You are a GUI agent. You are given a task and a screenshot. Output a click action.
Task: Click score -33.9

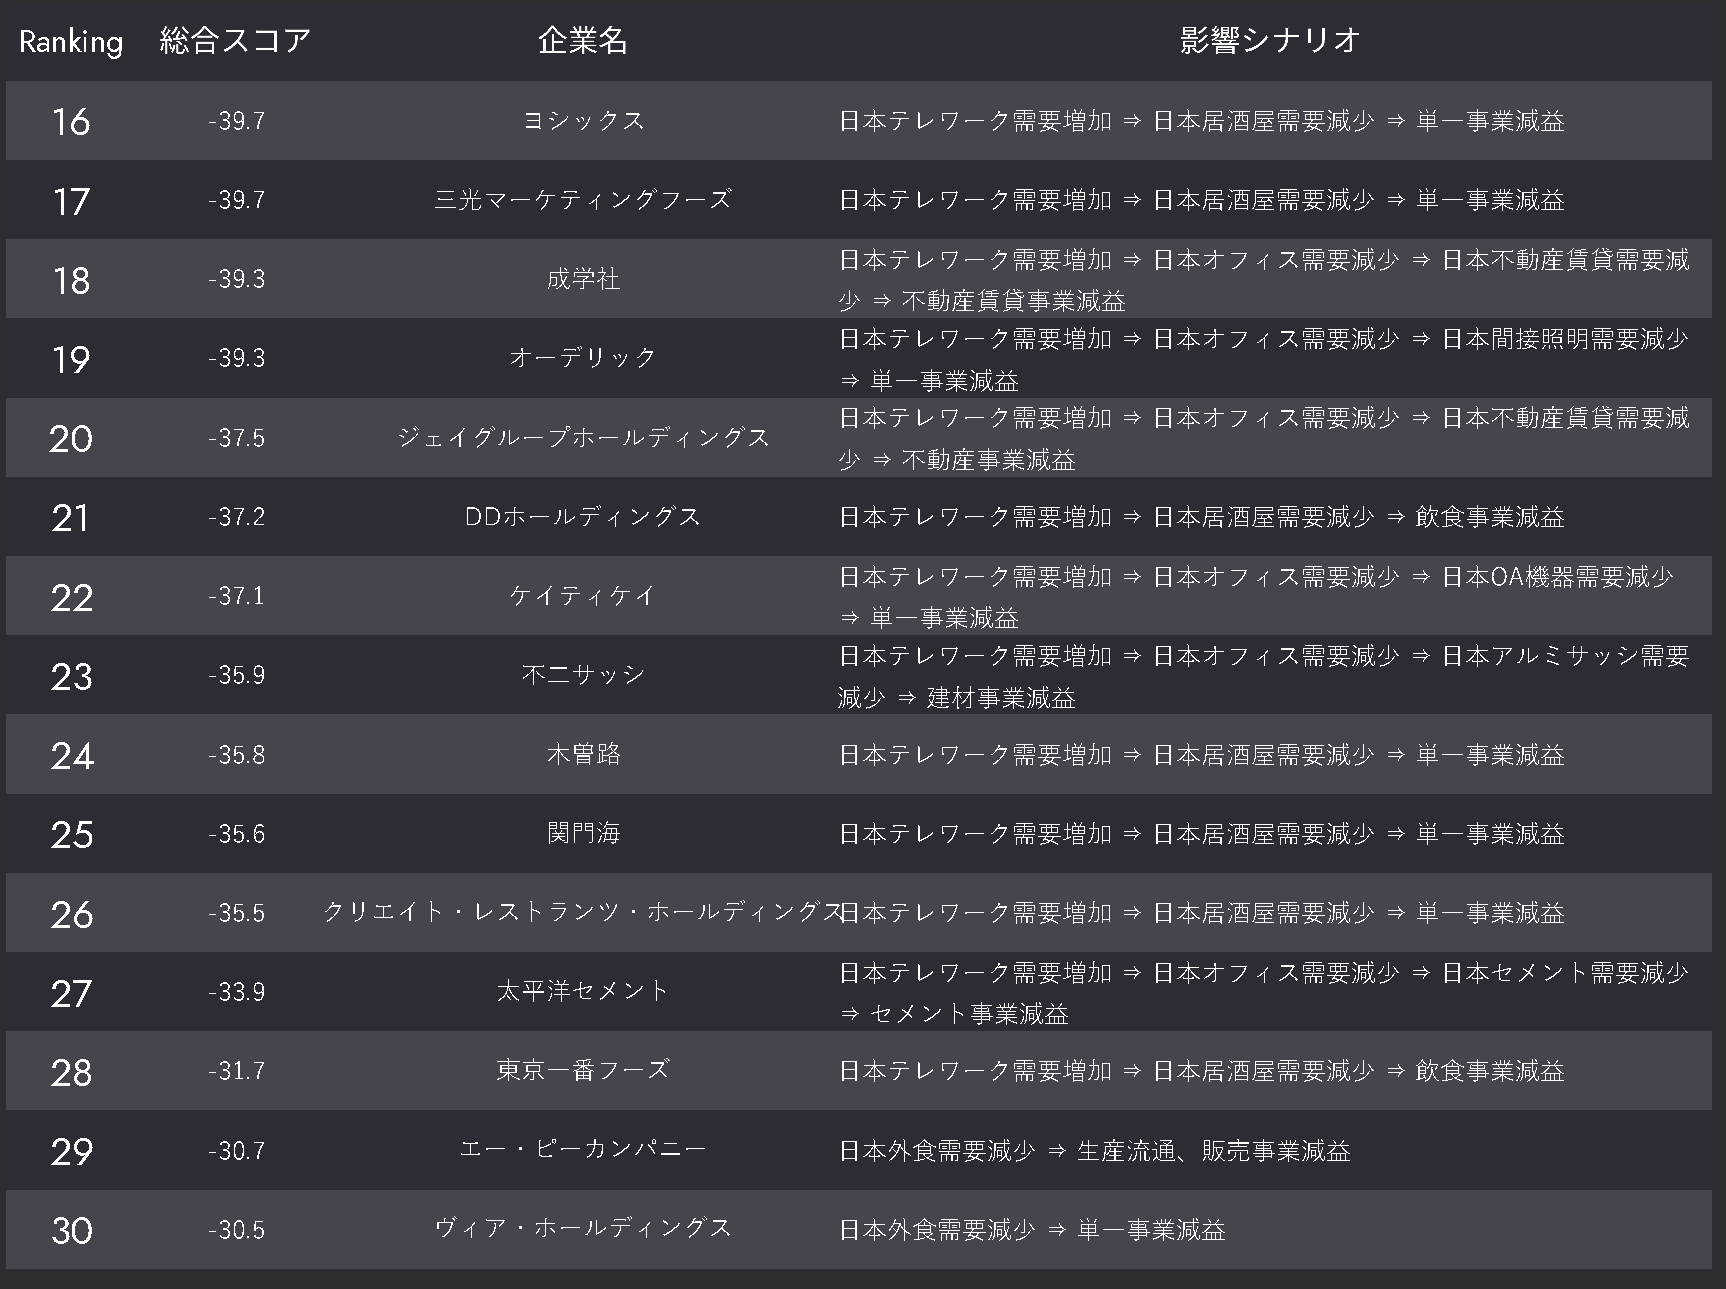[237, 992]
